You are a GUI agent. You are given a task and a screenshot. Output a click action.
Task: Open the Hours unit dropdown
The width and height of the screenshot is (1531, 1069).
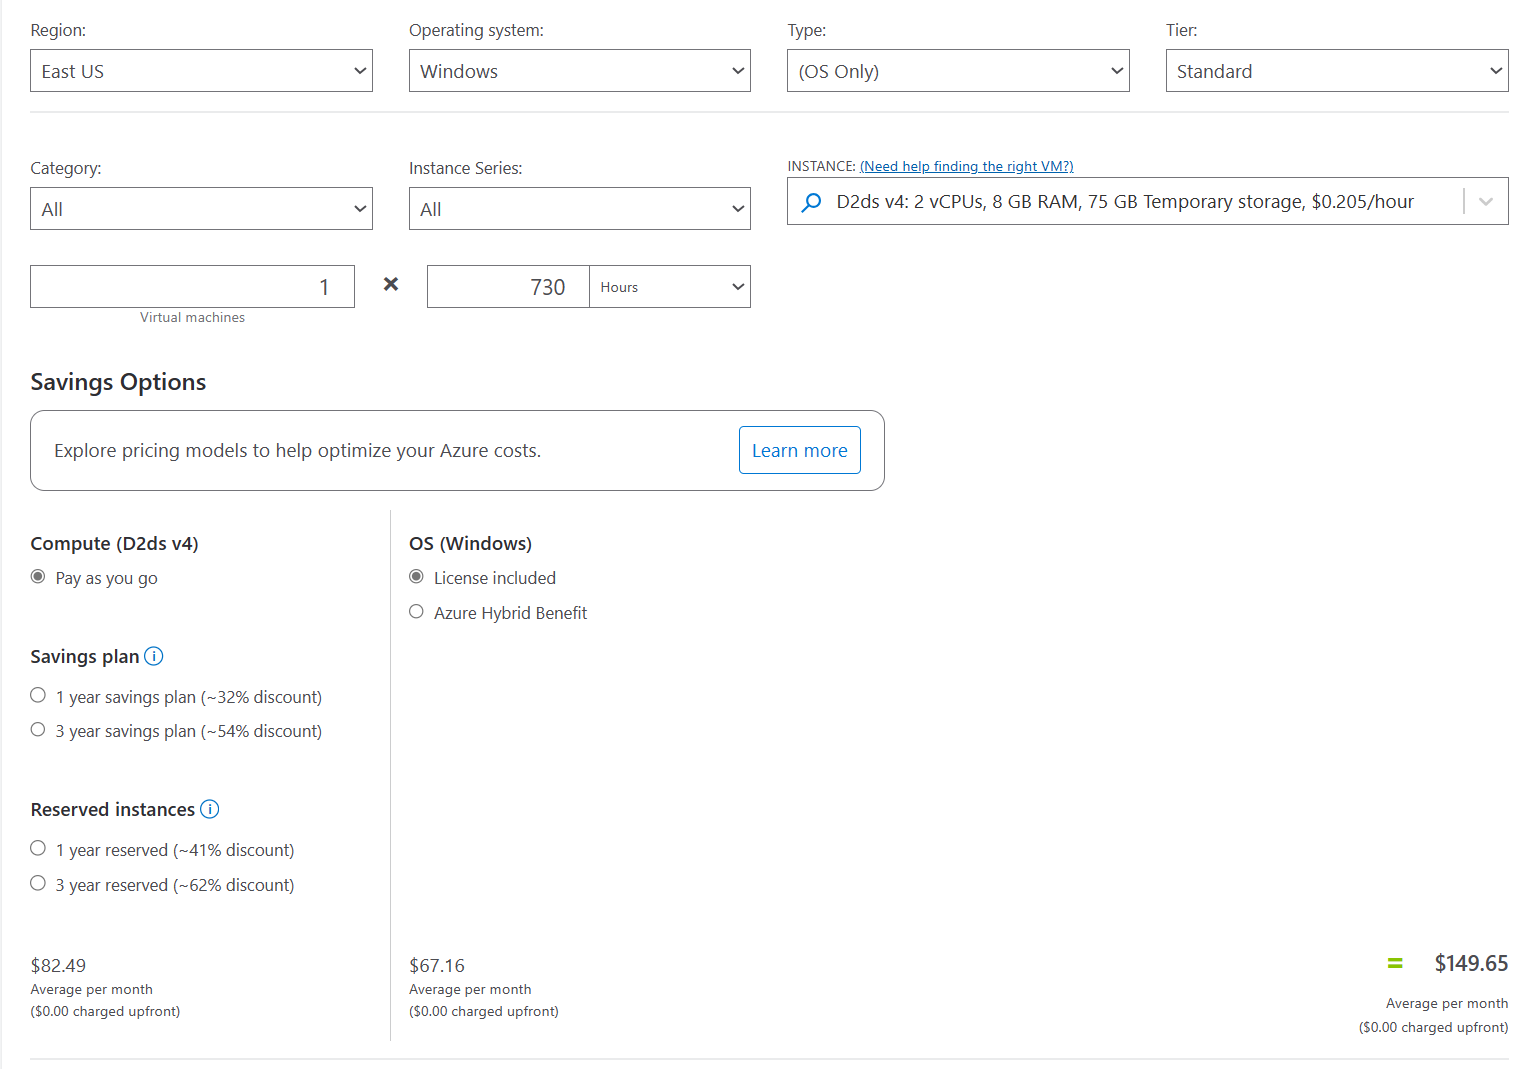[x=670, y=287]
